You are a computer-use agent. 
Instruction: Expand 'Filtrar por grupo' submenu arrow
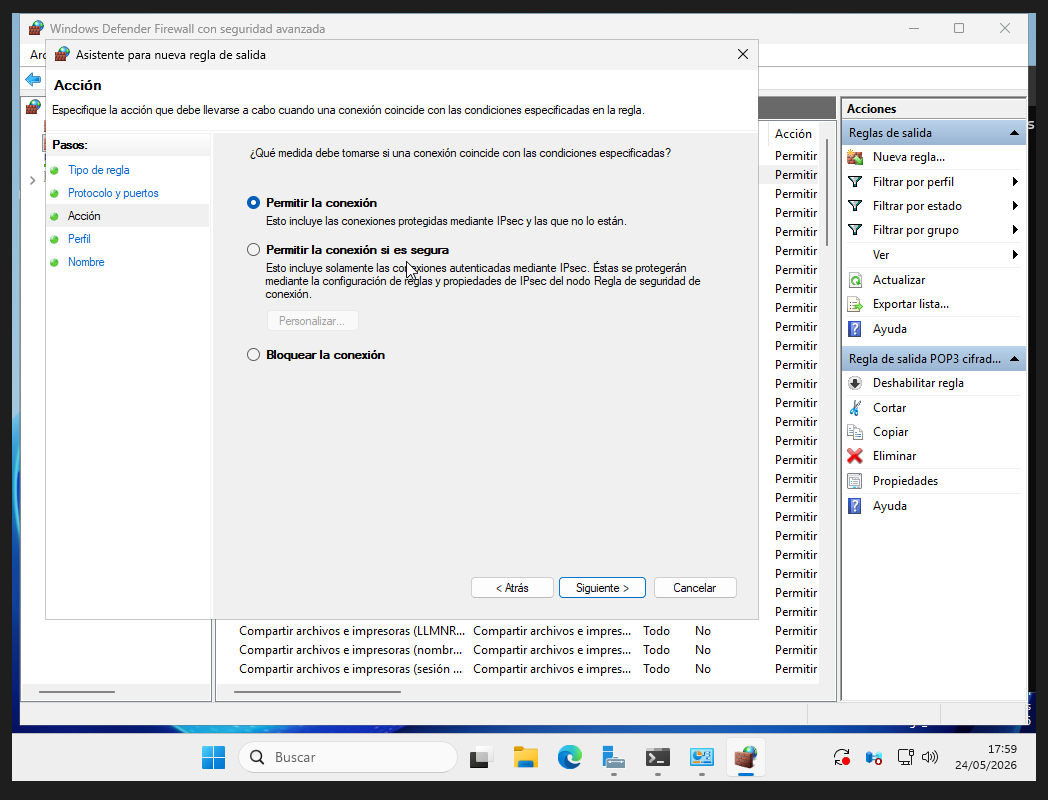pos(1015,230)
